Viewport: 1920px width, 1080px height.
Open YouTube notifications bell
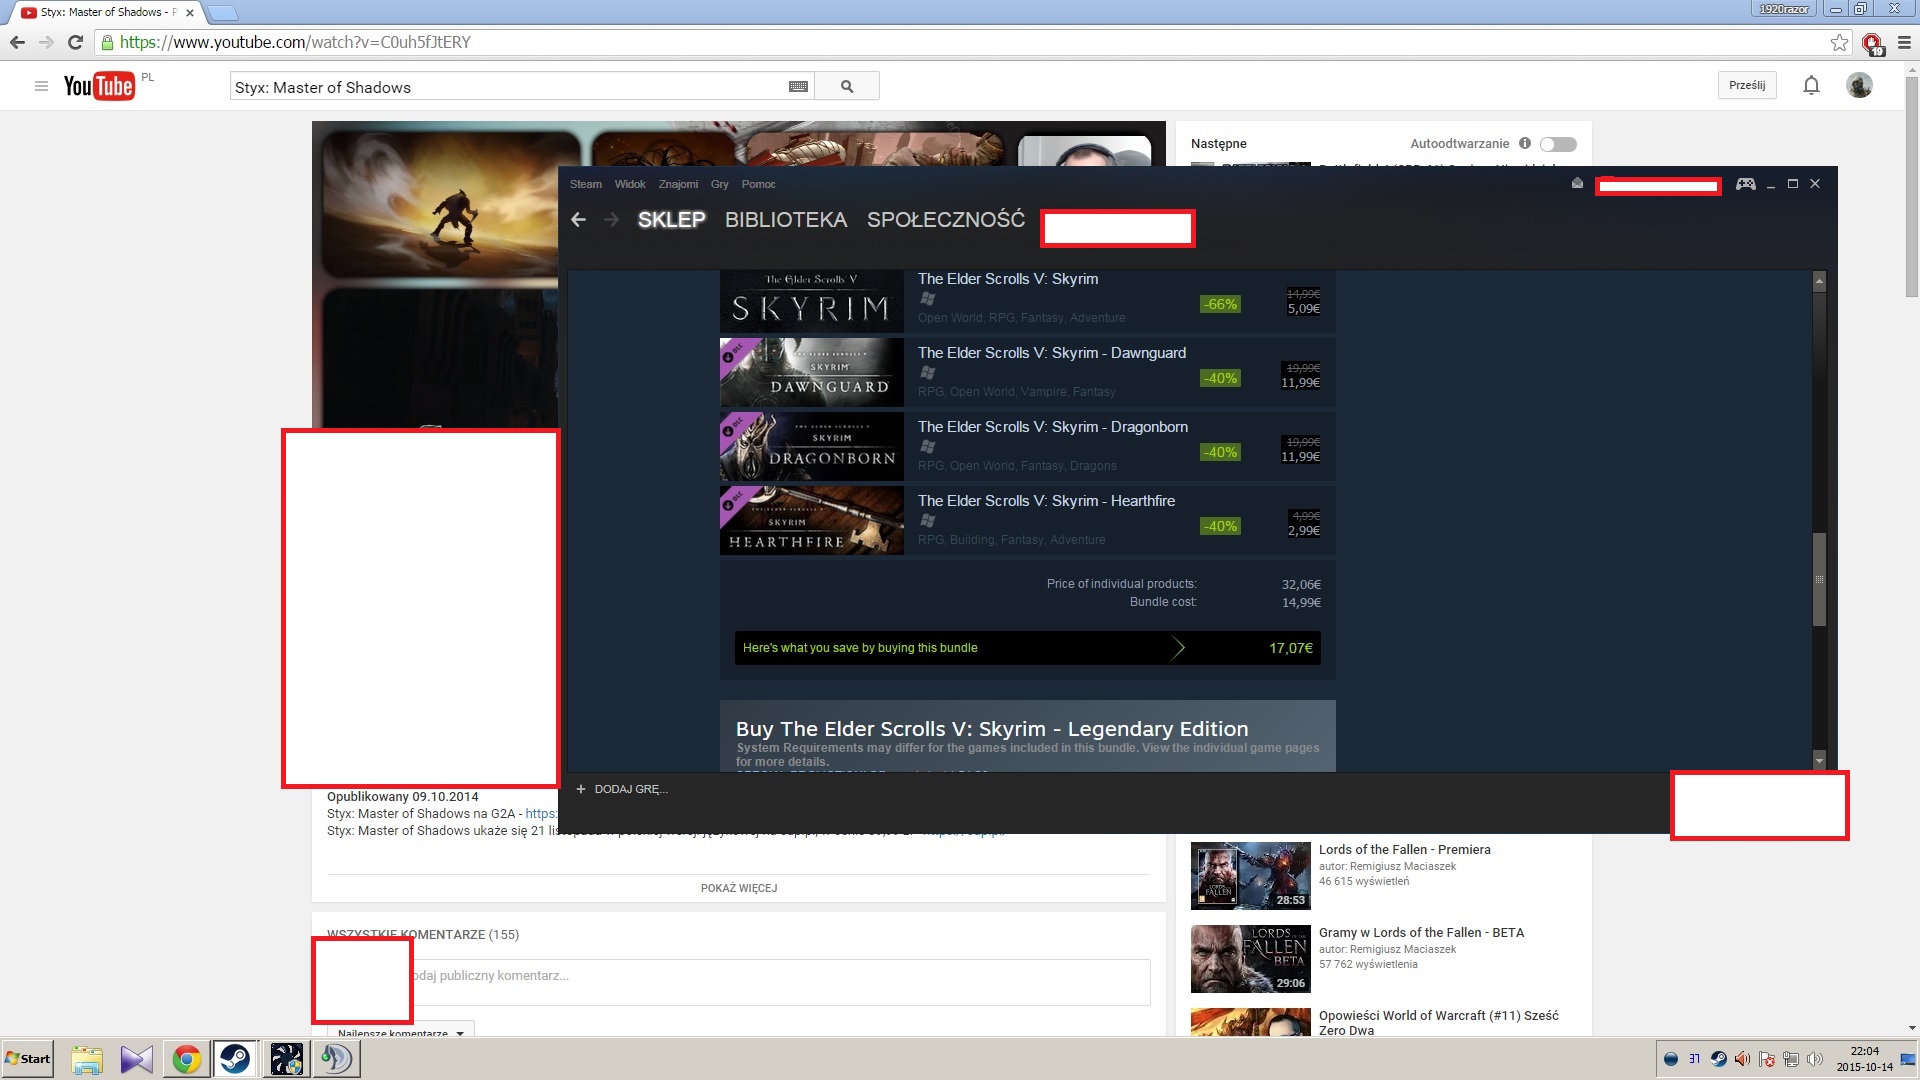tap(1811, 86)
